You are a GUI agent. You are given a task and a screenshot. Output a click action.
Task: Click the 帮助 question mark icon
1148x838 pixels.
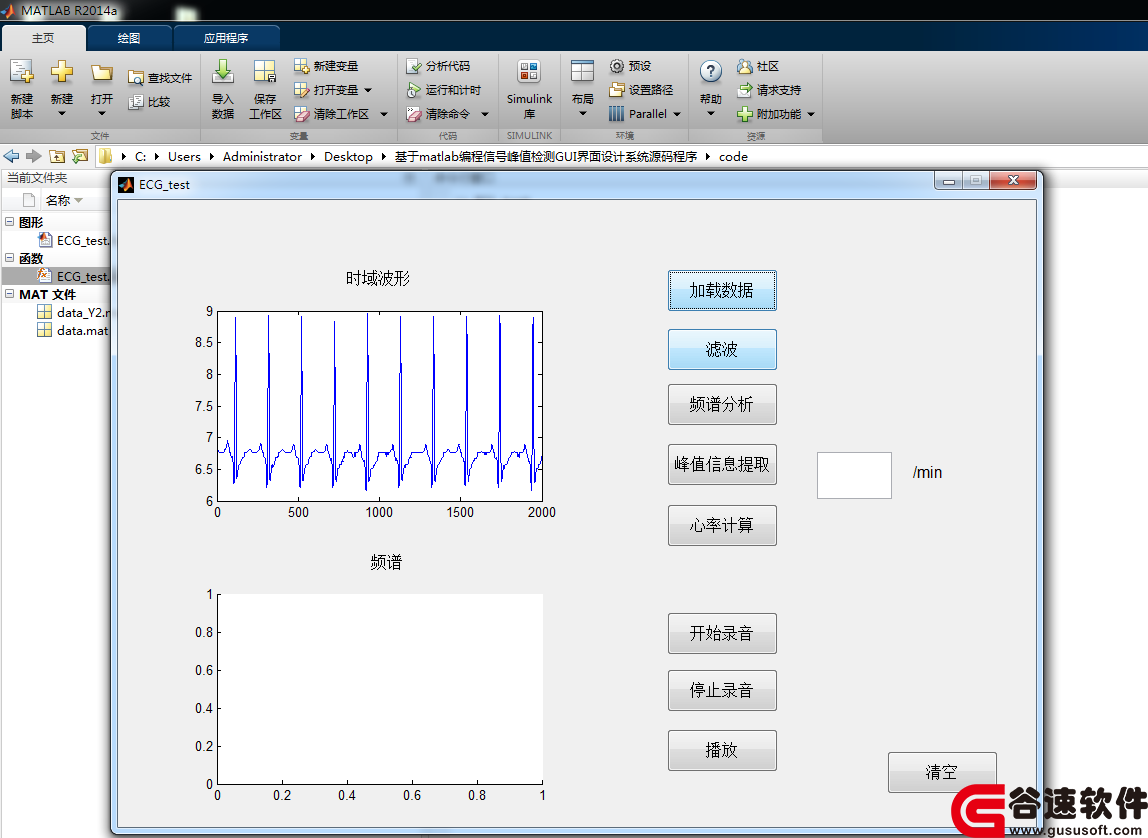point(711,72)
